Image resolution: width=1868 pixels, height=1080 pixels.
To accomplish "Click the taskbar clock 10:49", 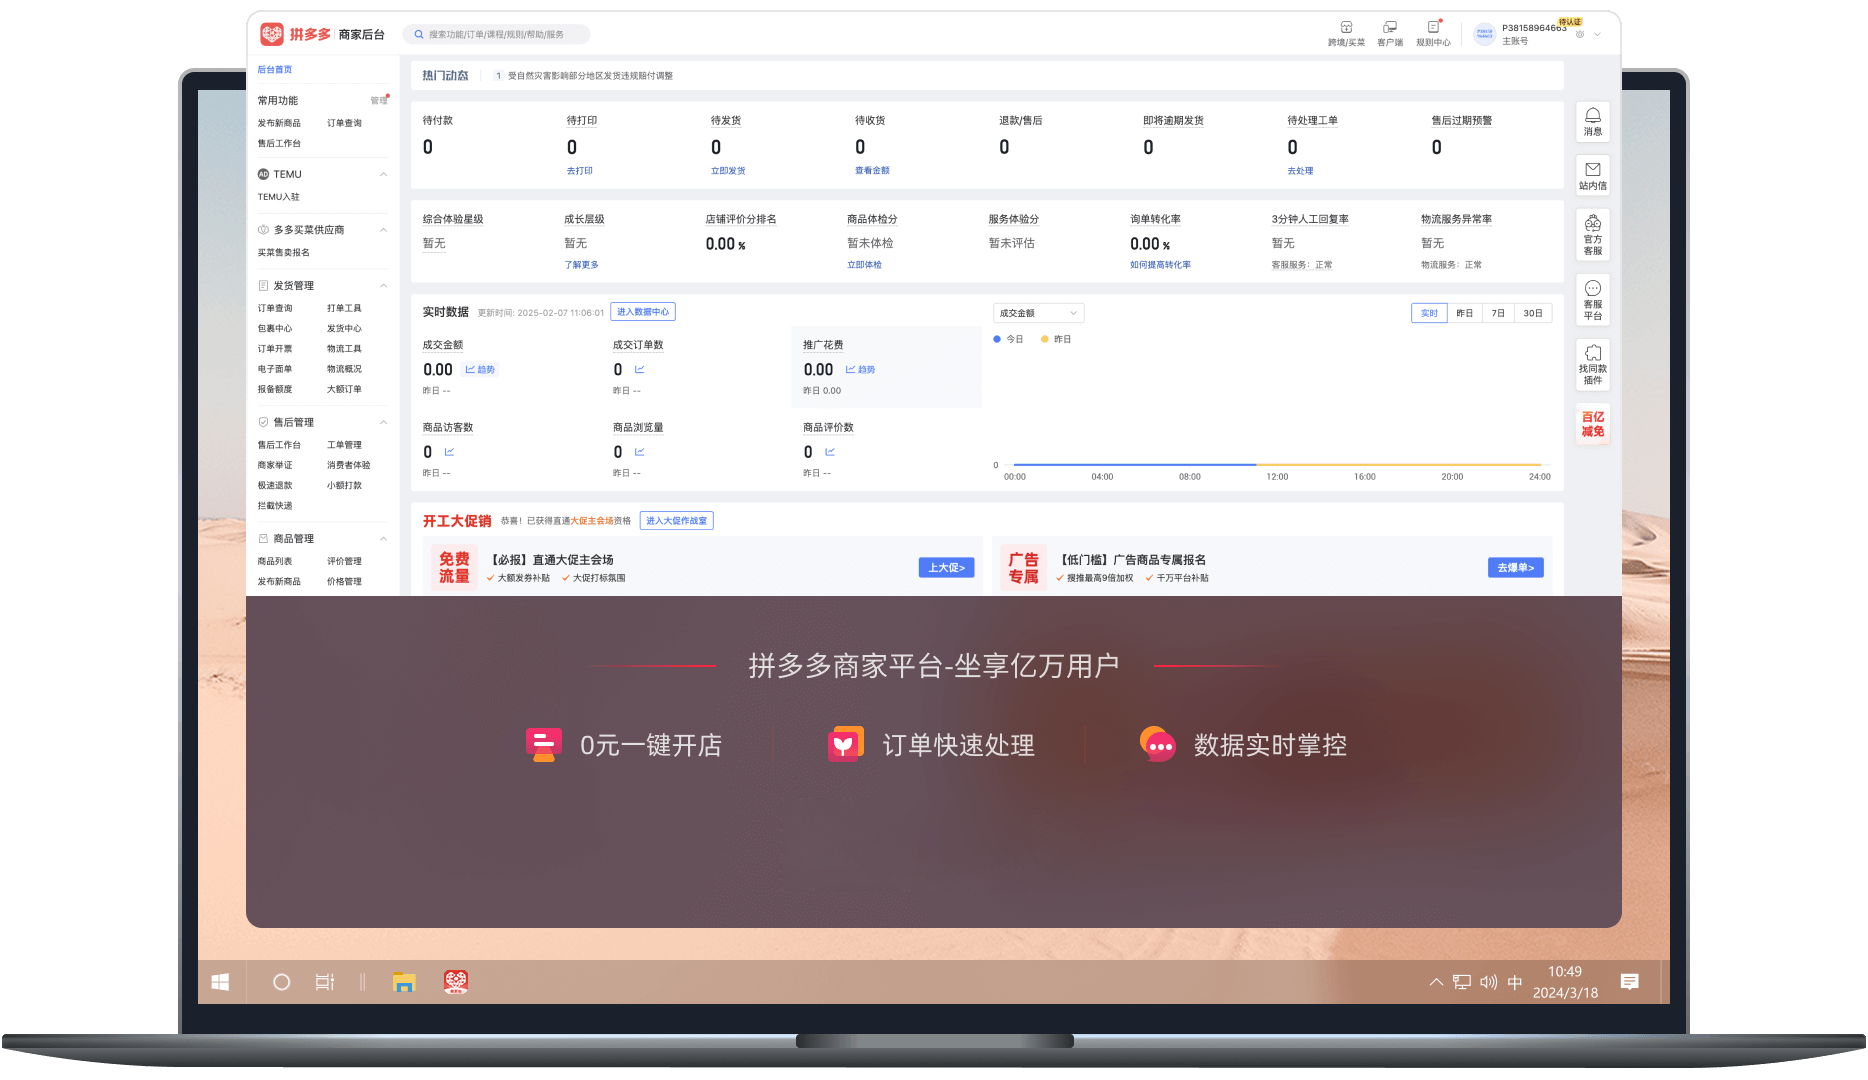I will 1565,972.
